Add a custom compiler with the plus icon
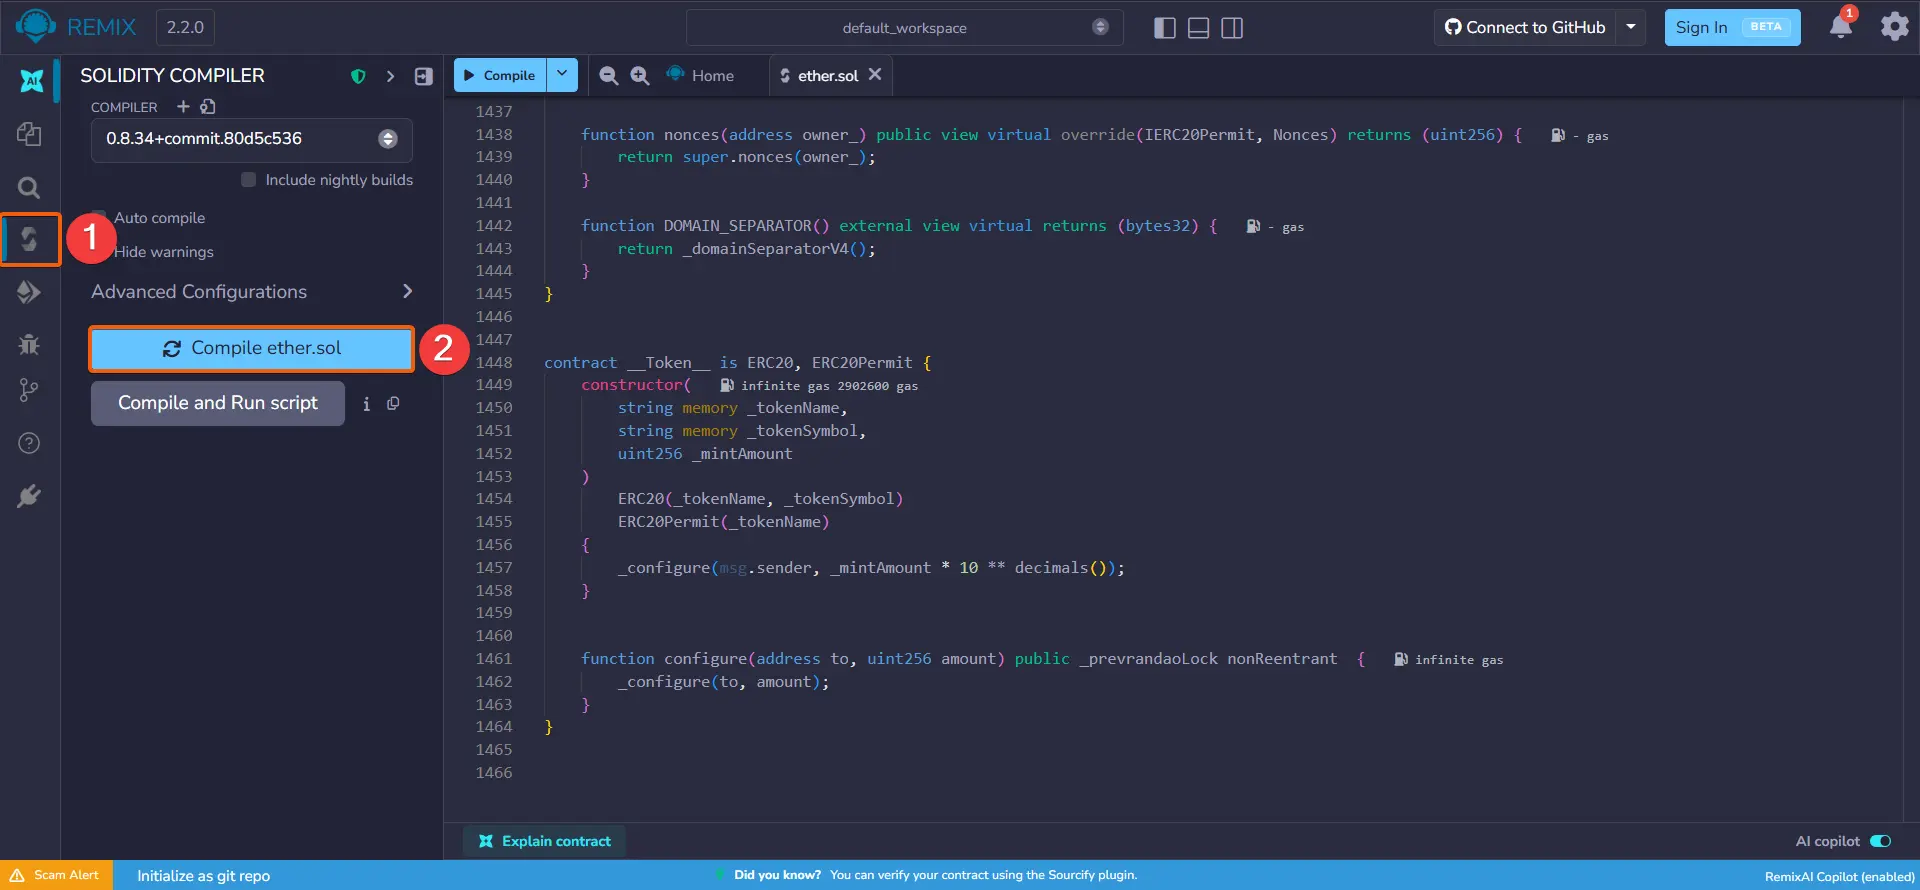Viewport: 1920px width, 890px height. (x=183, y=106)
